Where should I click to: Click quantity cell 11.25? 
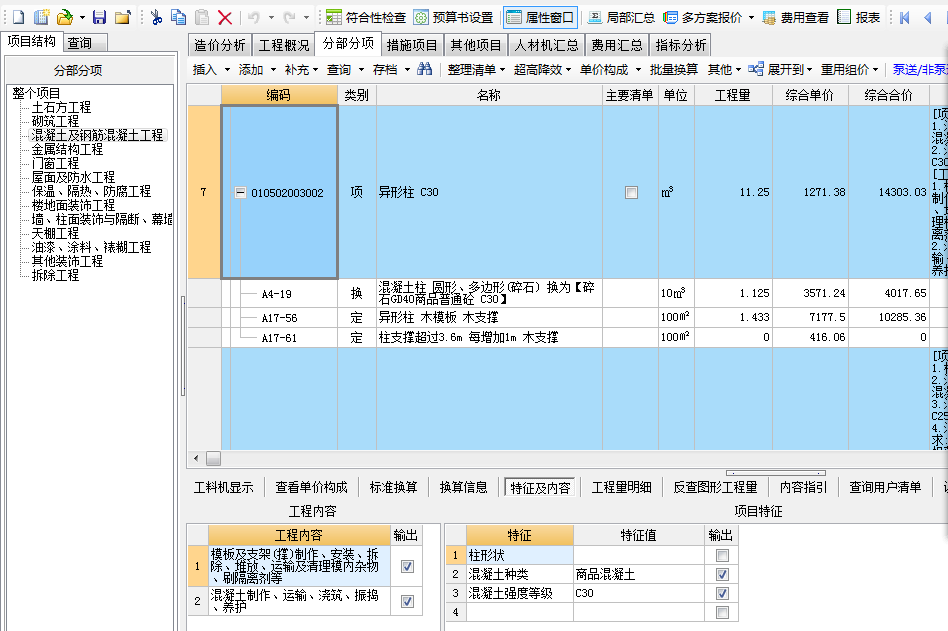tap(733, 192)
